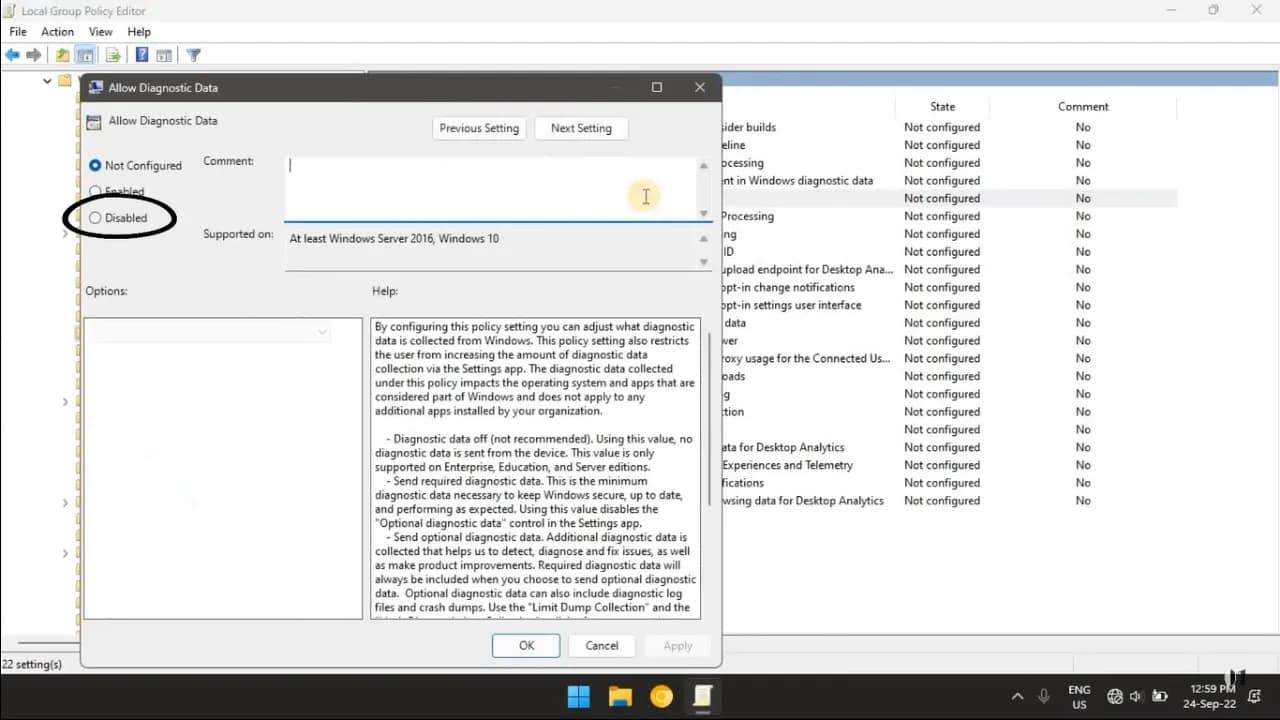The height and width of the screenshot is (720, 1280).
Task: Click the Next Setting button
Action: [x=581, y=128]
